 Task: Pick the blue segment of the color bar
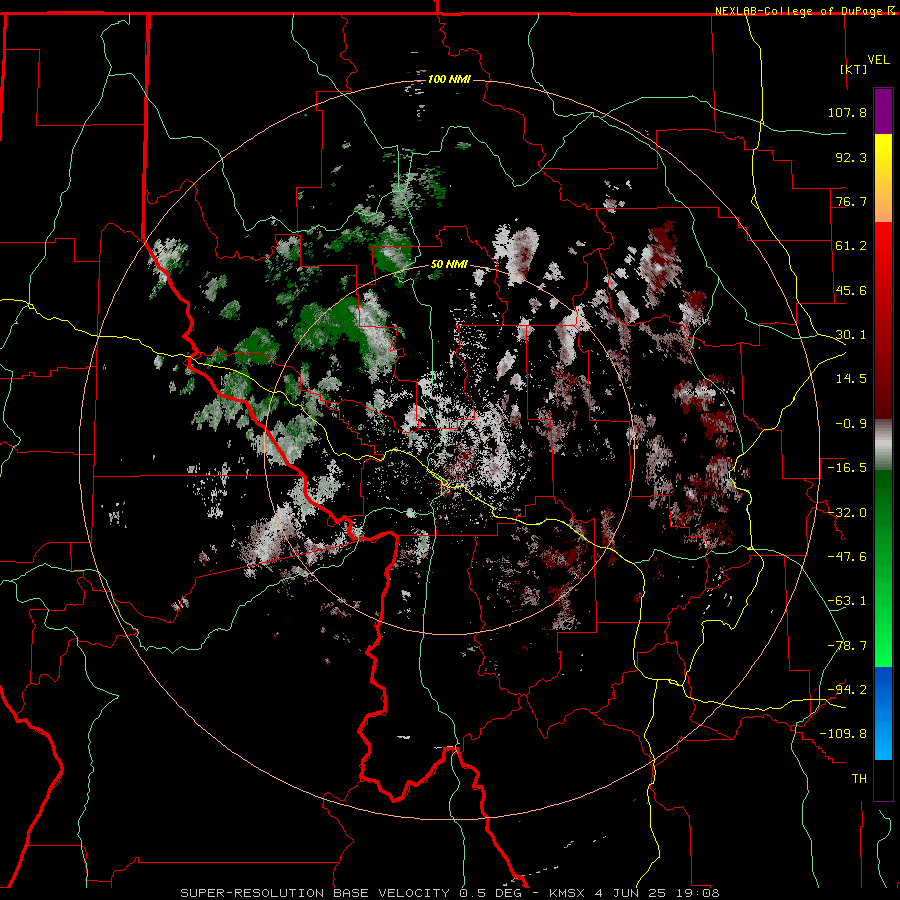tap(883, 713)
